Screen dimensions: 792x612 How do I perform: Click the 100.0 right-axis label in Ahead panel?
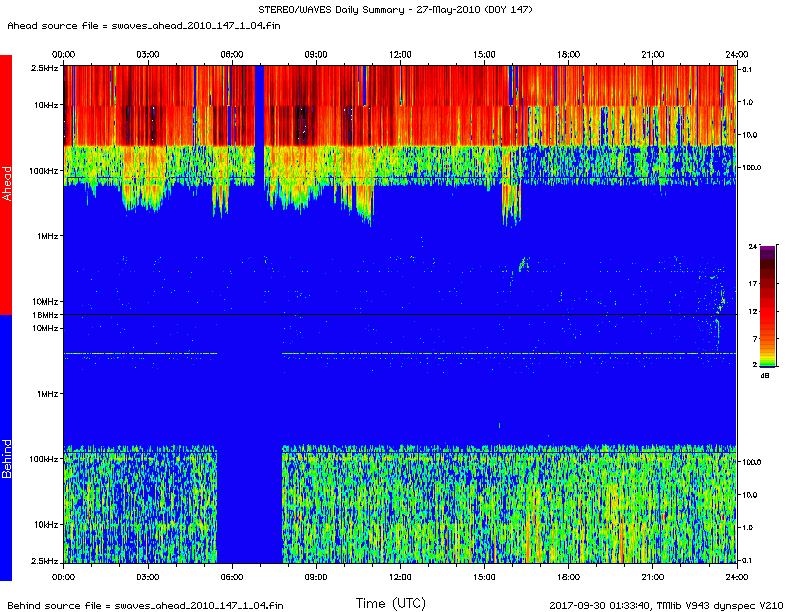752,168
